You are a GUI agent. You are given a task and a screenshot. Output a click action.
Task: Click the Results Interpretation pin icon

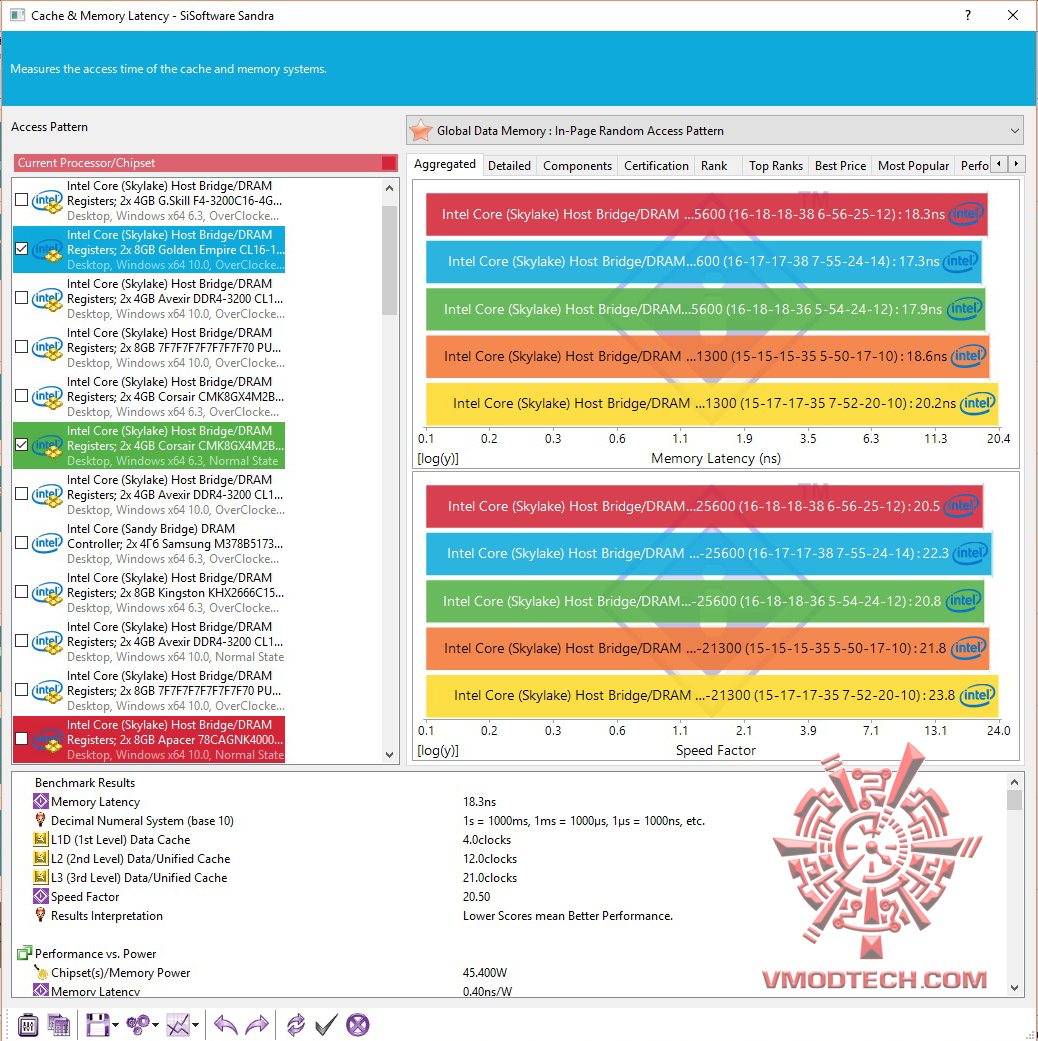click(x=41, y=915)
